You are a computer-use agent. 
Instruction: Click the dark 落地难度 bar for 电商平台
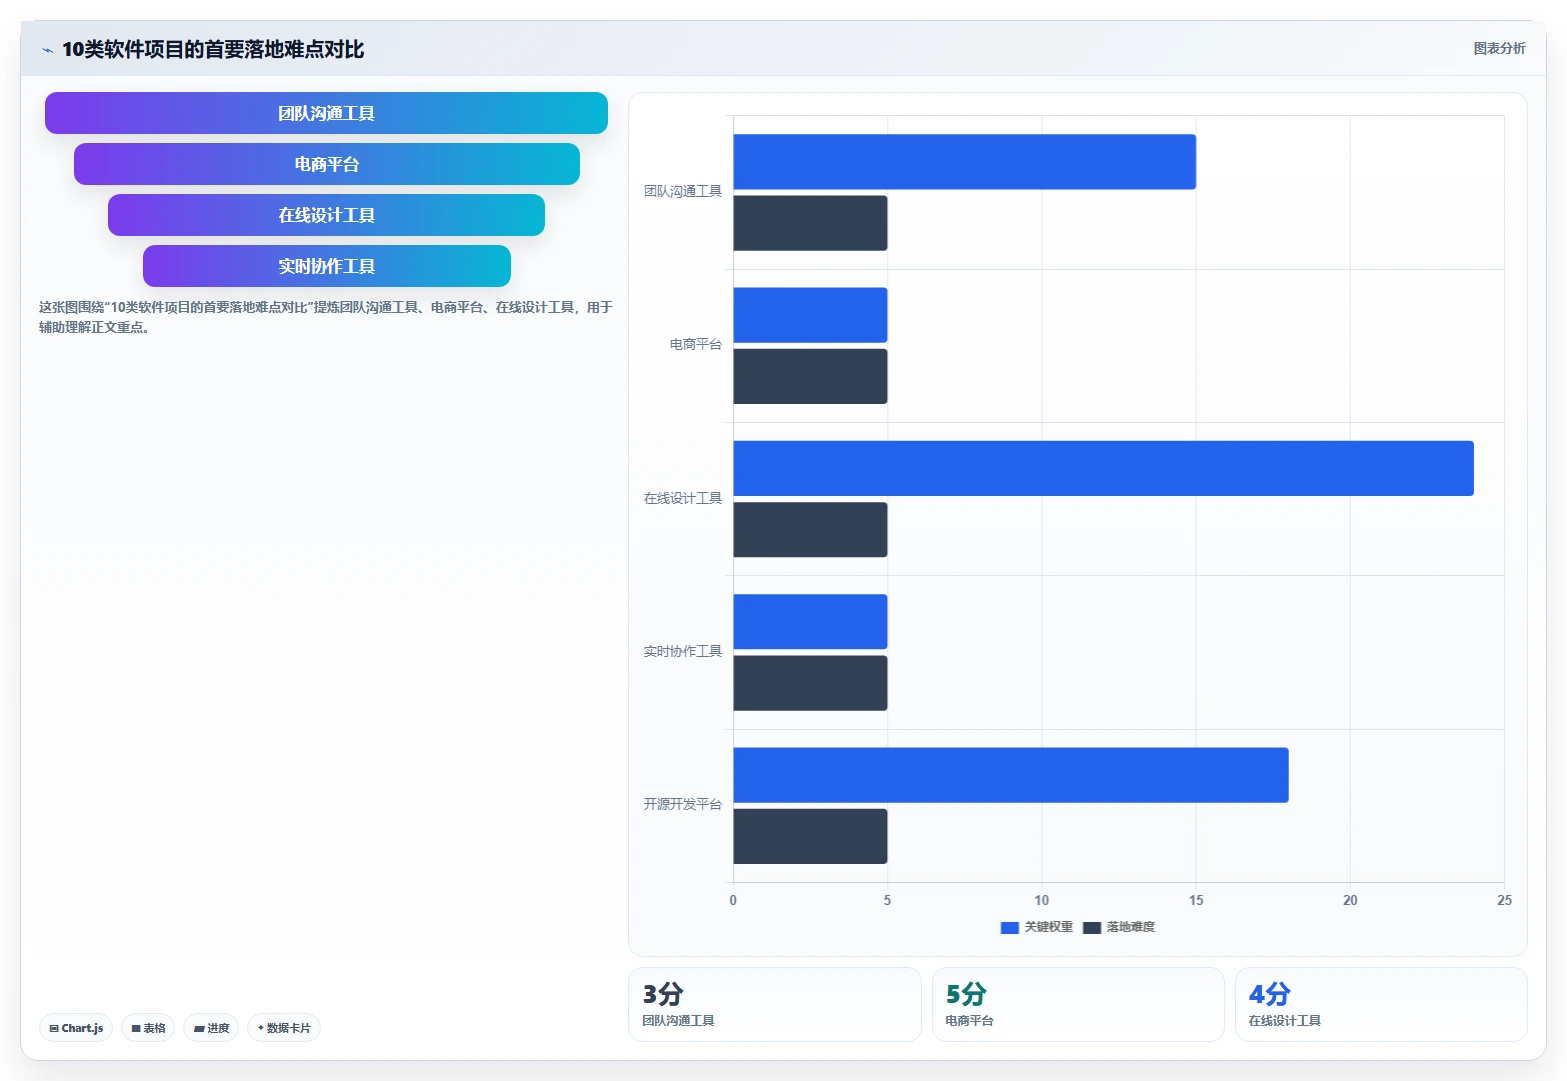click(810, 376)
